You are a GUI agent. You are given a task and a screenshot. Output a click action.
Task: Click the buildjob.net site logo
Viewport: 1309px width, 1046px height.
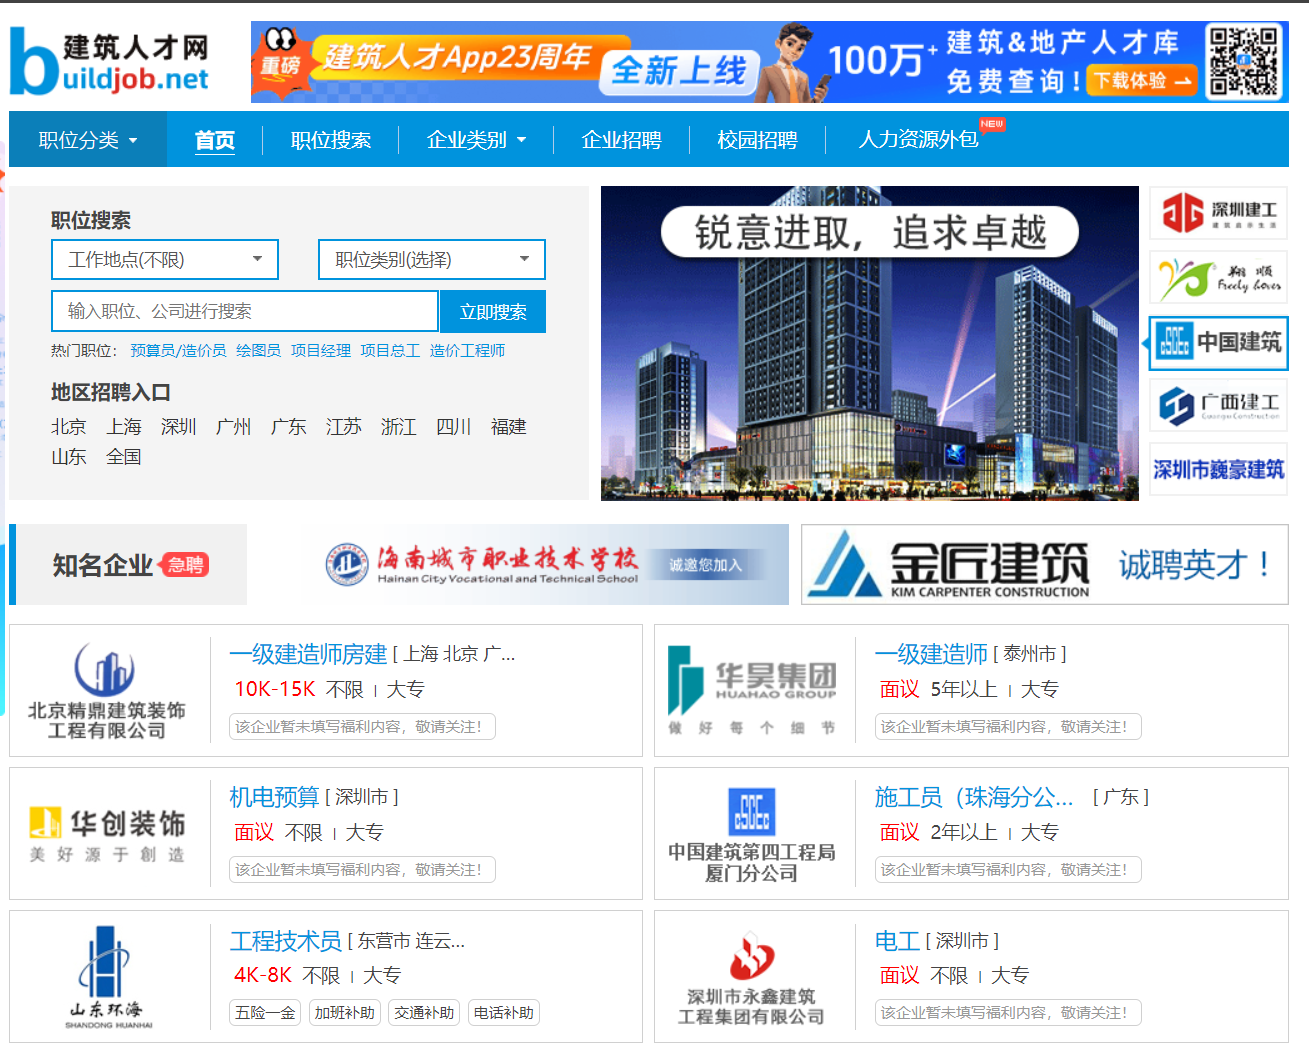tap(110, 62)
